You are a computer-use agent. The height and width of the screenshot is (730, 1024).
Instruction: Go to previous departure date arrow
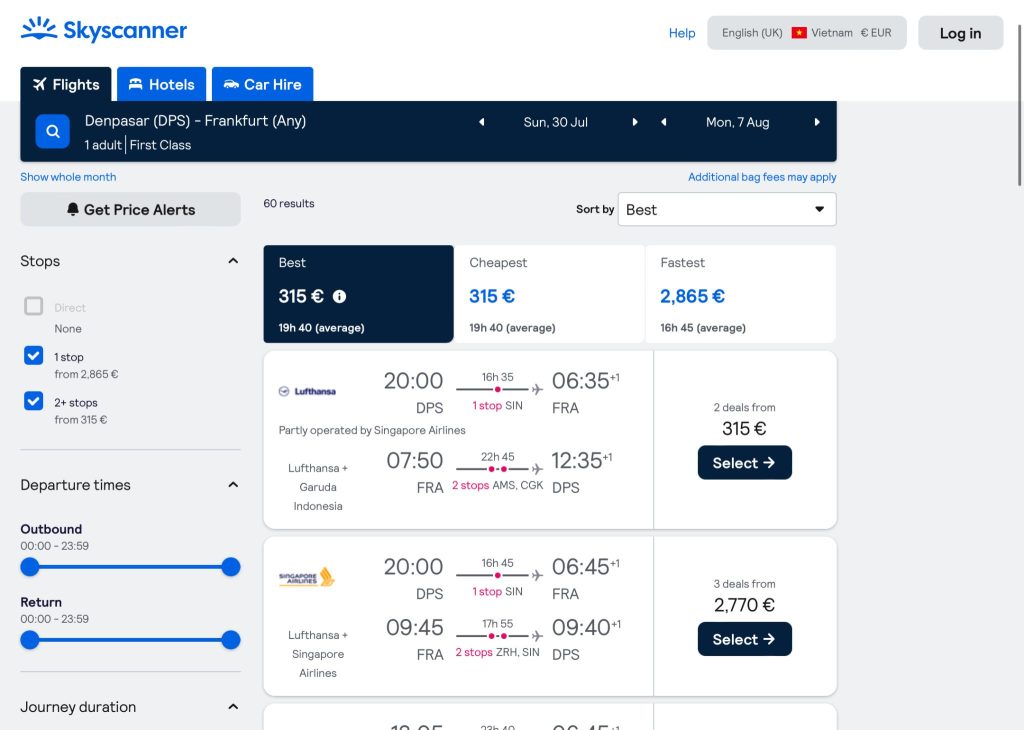click(x=481, y=122)
